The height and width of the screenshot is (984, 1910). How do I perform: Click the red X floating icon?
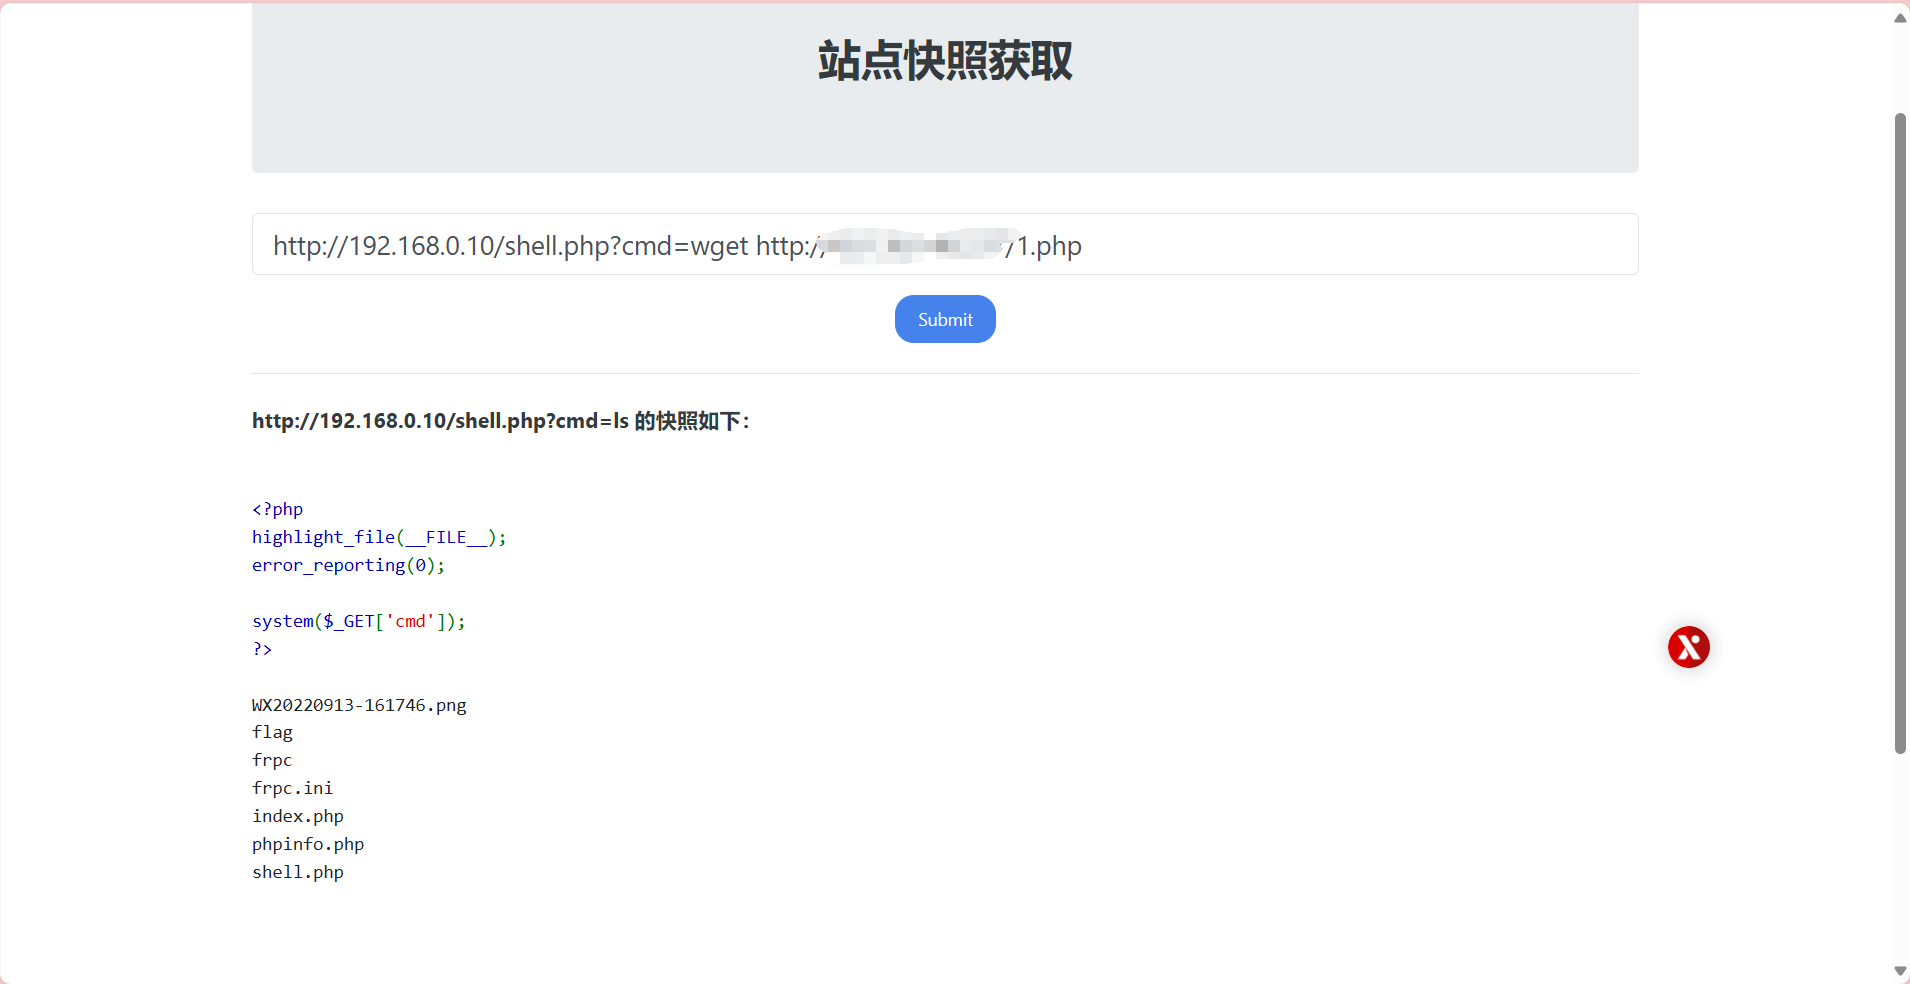pos(1689,647)
